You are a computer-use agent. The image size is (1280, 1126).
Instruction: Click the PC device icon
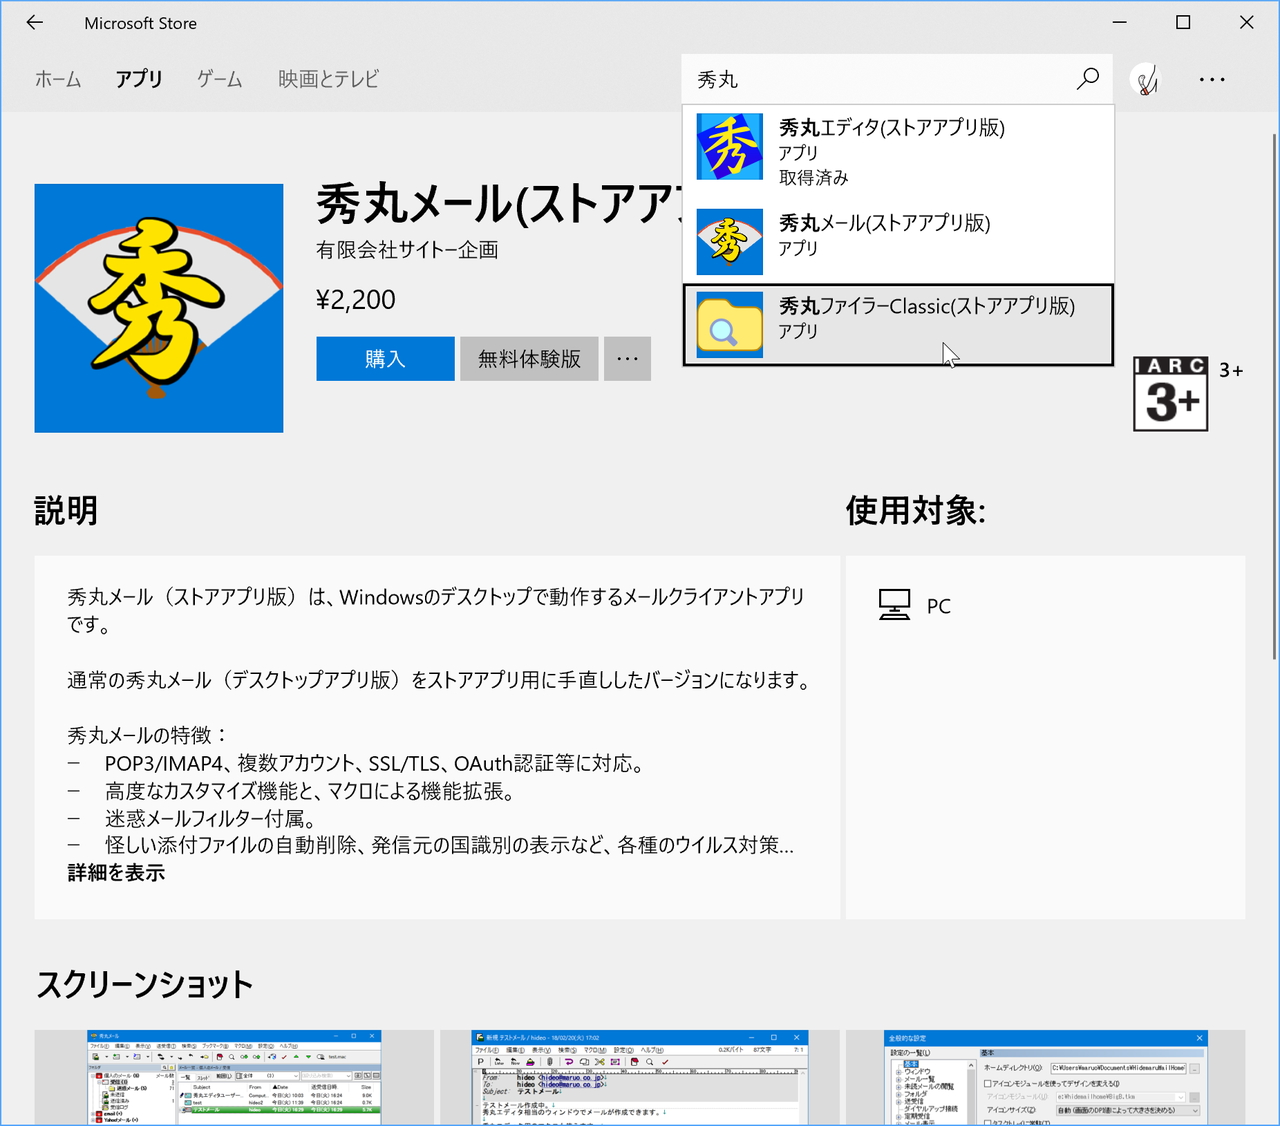pos(894,605)
